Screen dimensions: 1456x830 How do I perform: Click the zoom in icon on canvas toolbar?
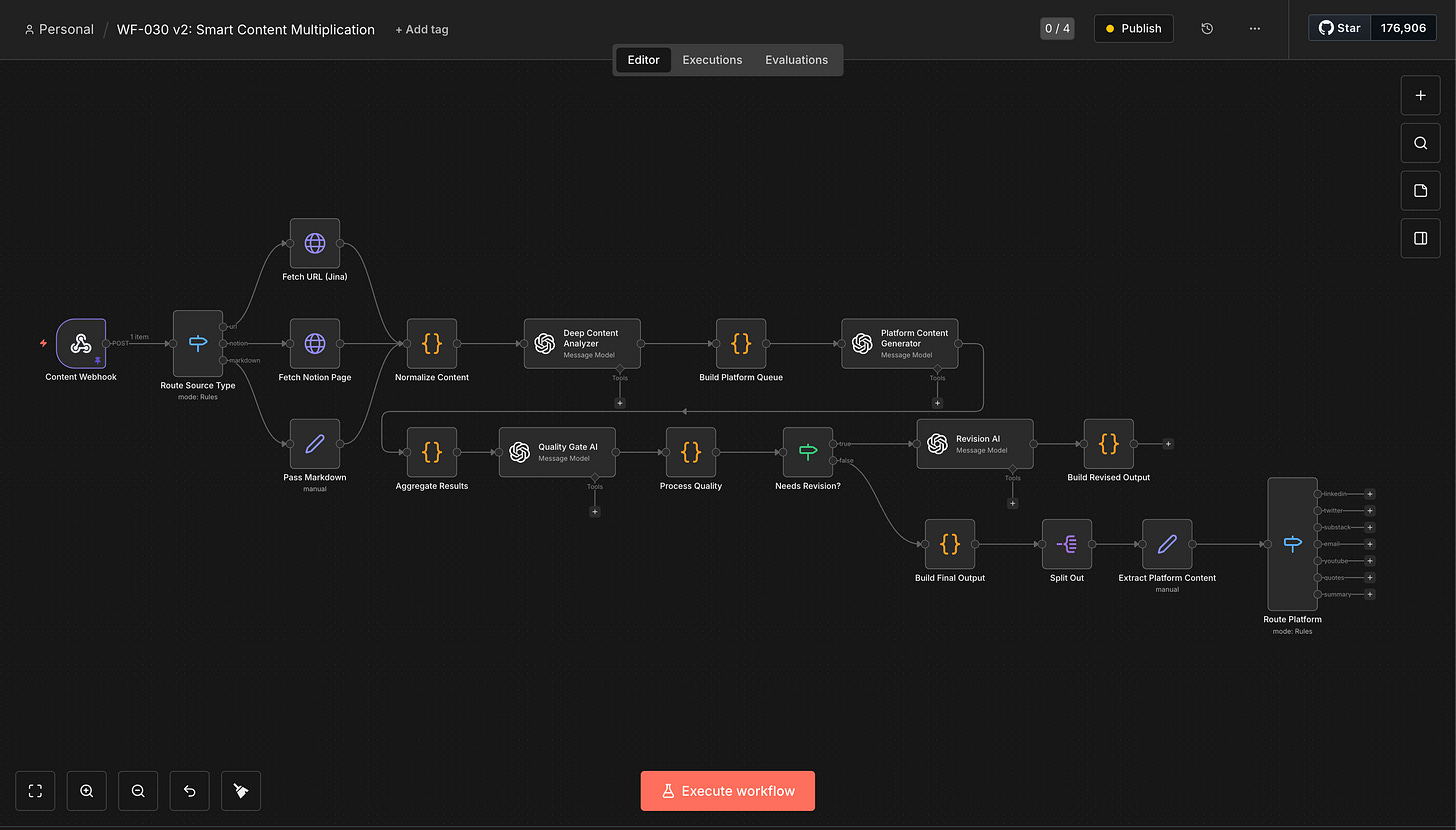86,790
